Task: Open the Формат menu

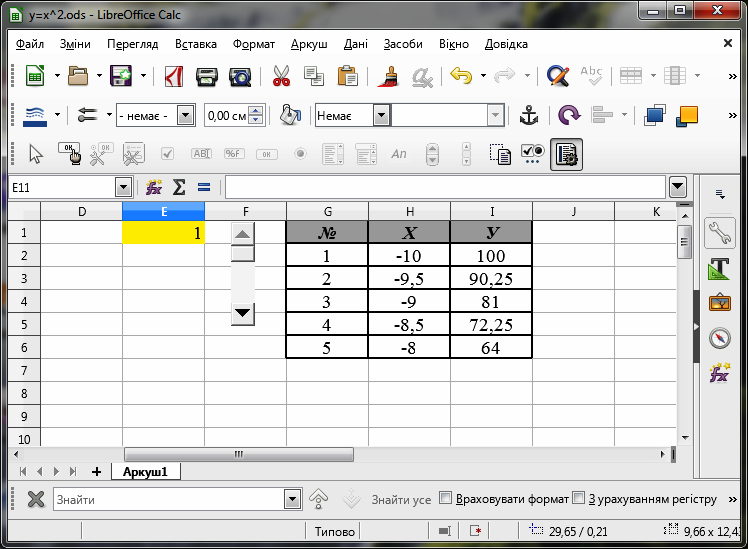Action: [254, 44]
